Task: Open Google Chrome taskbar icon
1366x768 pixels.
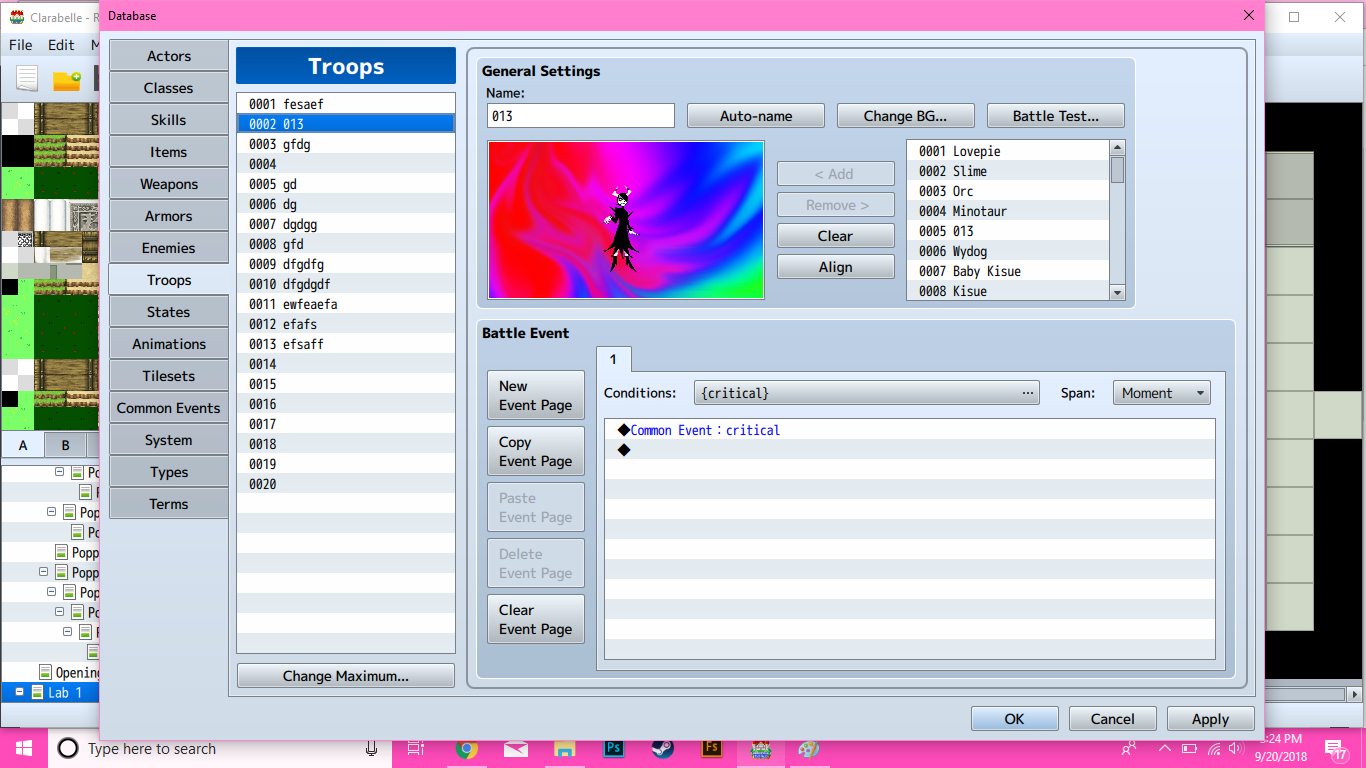Action: [466, 748]
